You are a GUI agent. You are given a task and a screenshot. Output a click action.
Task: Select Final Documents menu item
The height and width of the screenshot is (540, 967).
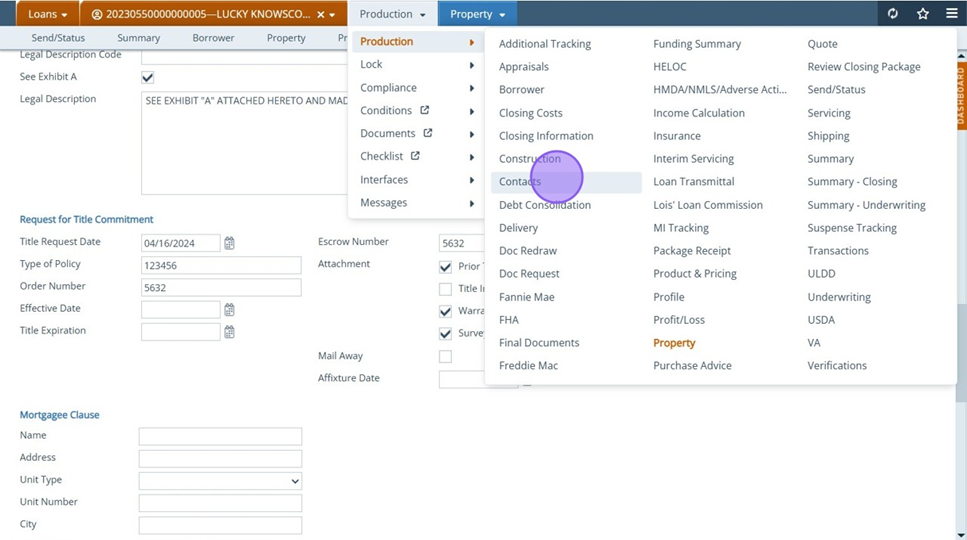[x=539, y=343]
